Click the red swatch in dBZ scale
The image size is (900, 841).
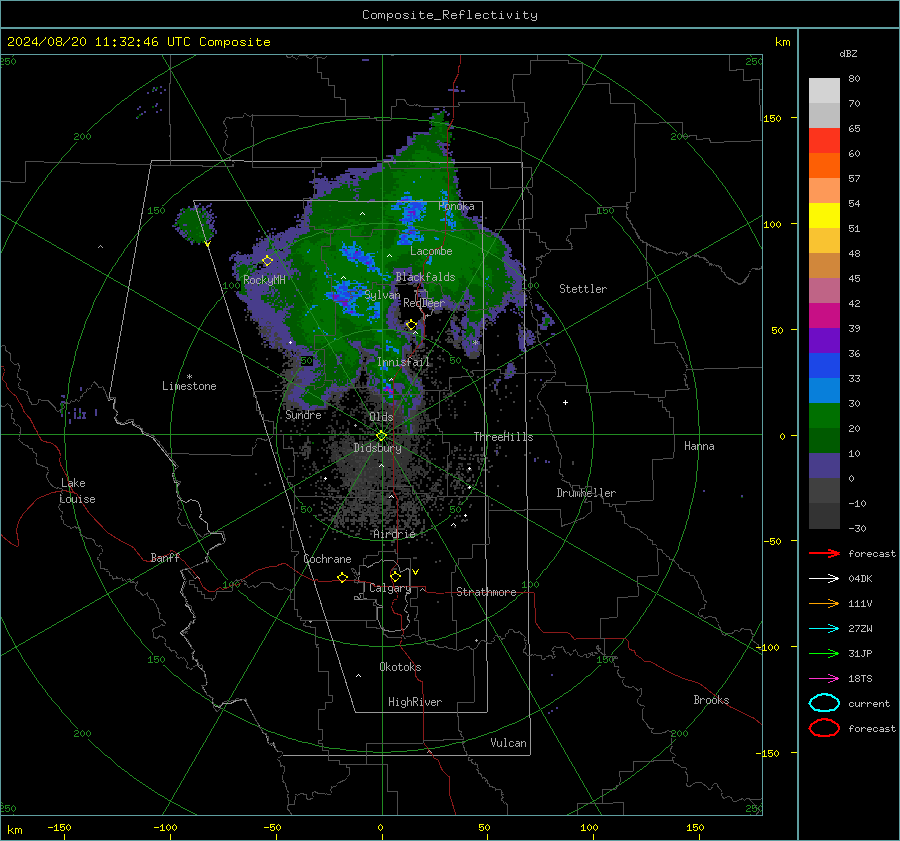click(824, 140)
